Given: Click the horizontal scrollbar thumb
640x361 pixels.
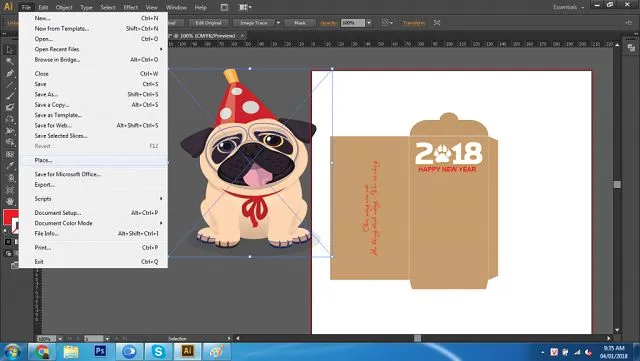Looking at the screenshot, I should pos(418,339).
